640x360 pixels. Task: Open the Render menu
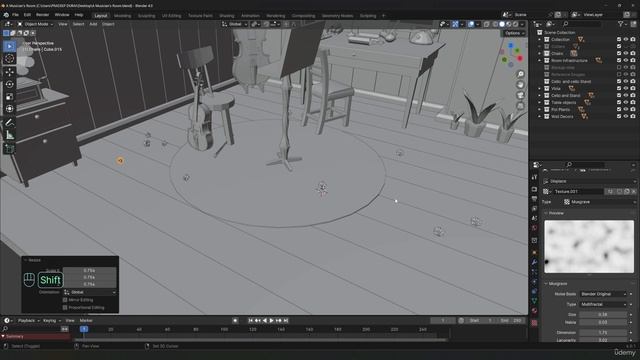(42, 15)
